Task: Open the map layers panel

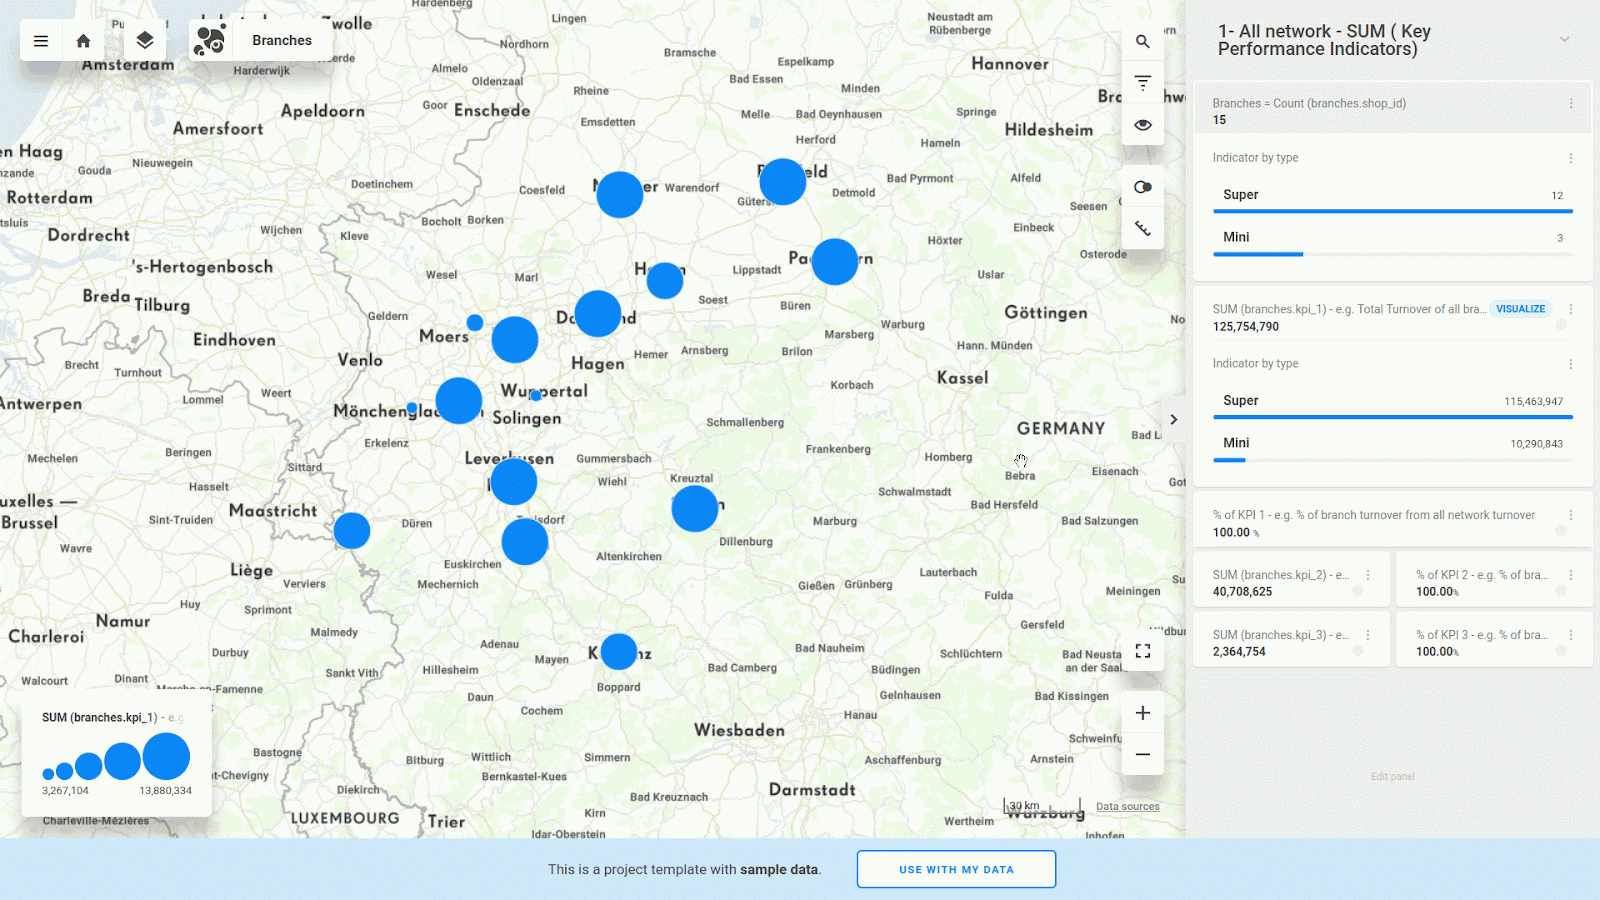Action: [145, 40]
